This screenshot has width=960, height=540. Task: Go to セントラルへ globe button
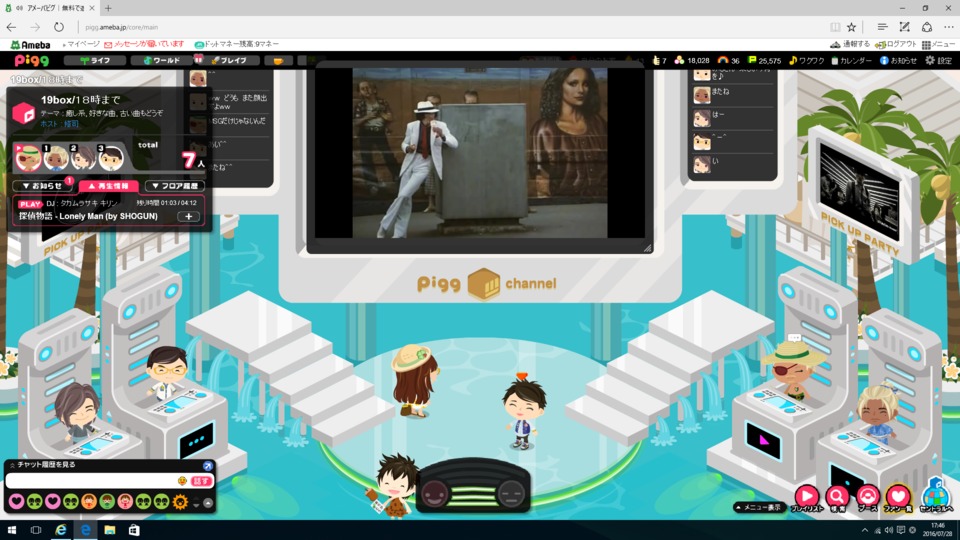(936, 496)
